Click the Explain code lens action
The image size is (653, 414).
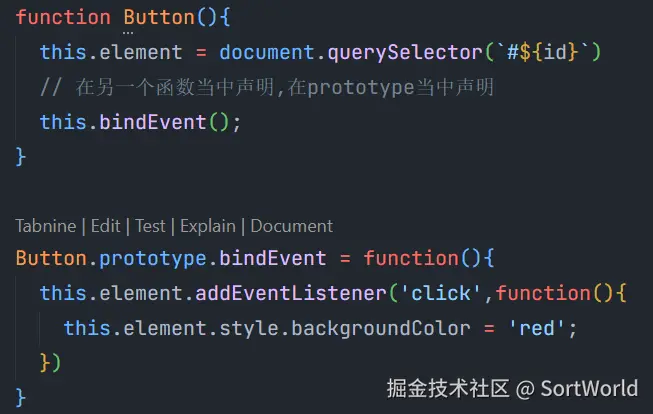(209, 226)
